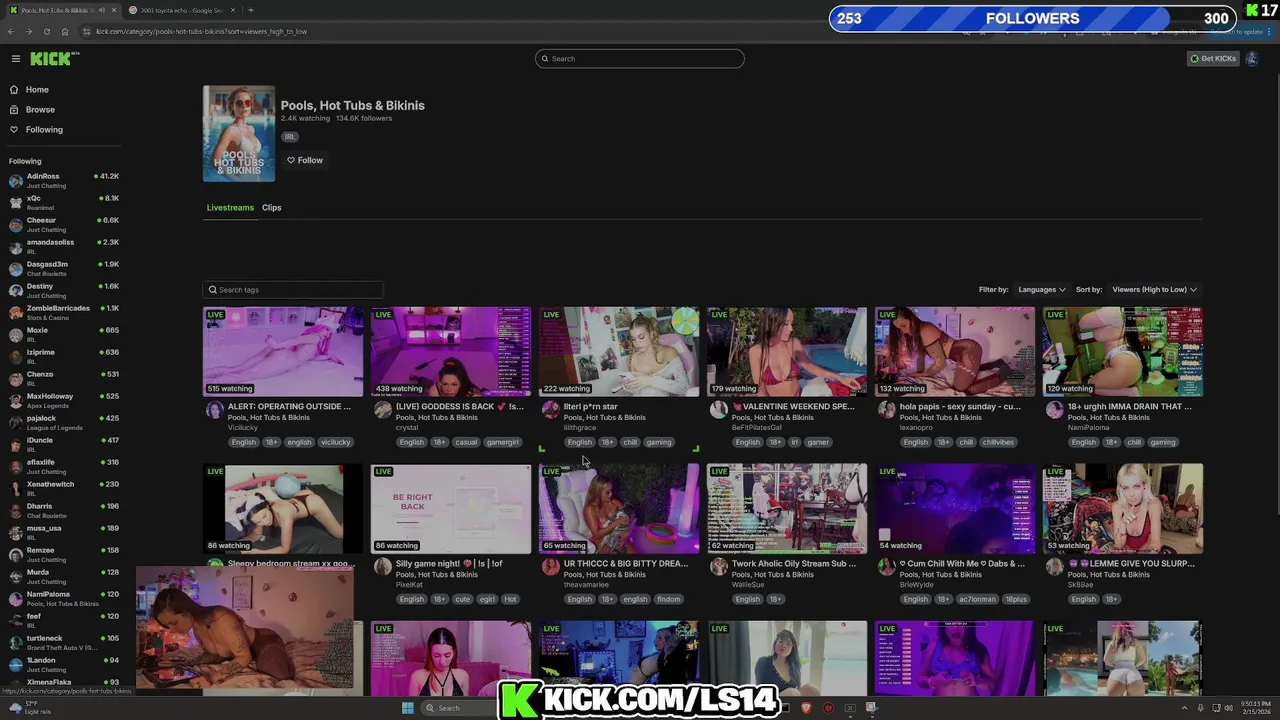This screenshot has width=1280, height=720.
Task: Open the 179 watching stream thumbnail
Action: pos(787,352)
